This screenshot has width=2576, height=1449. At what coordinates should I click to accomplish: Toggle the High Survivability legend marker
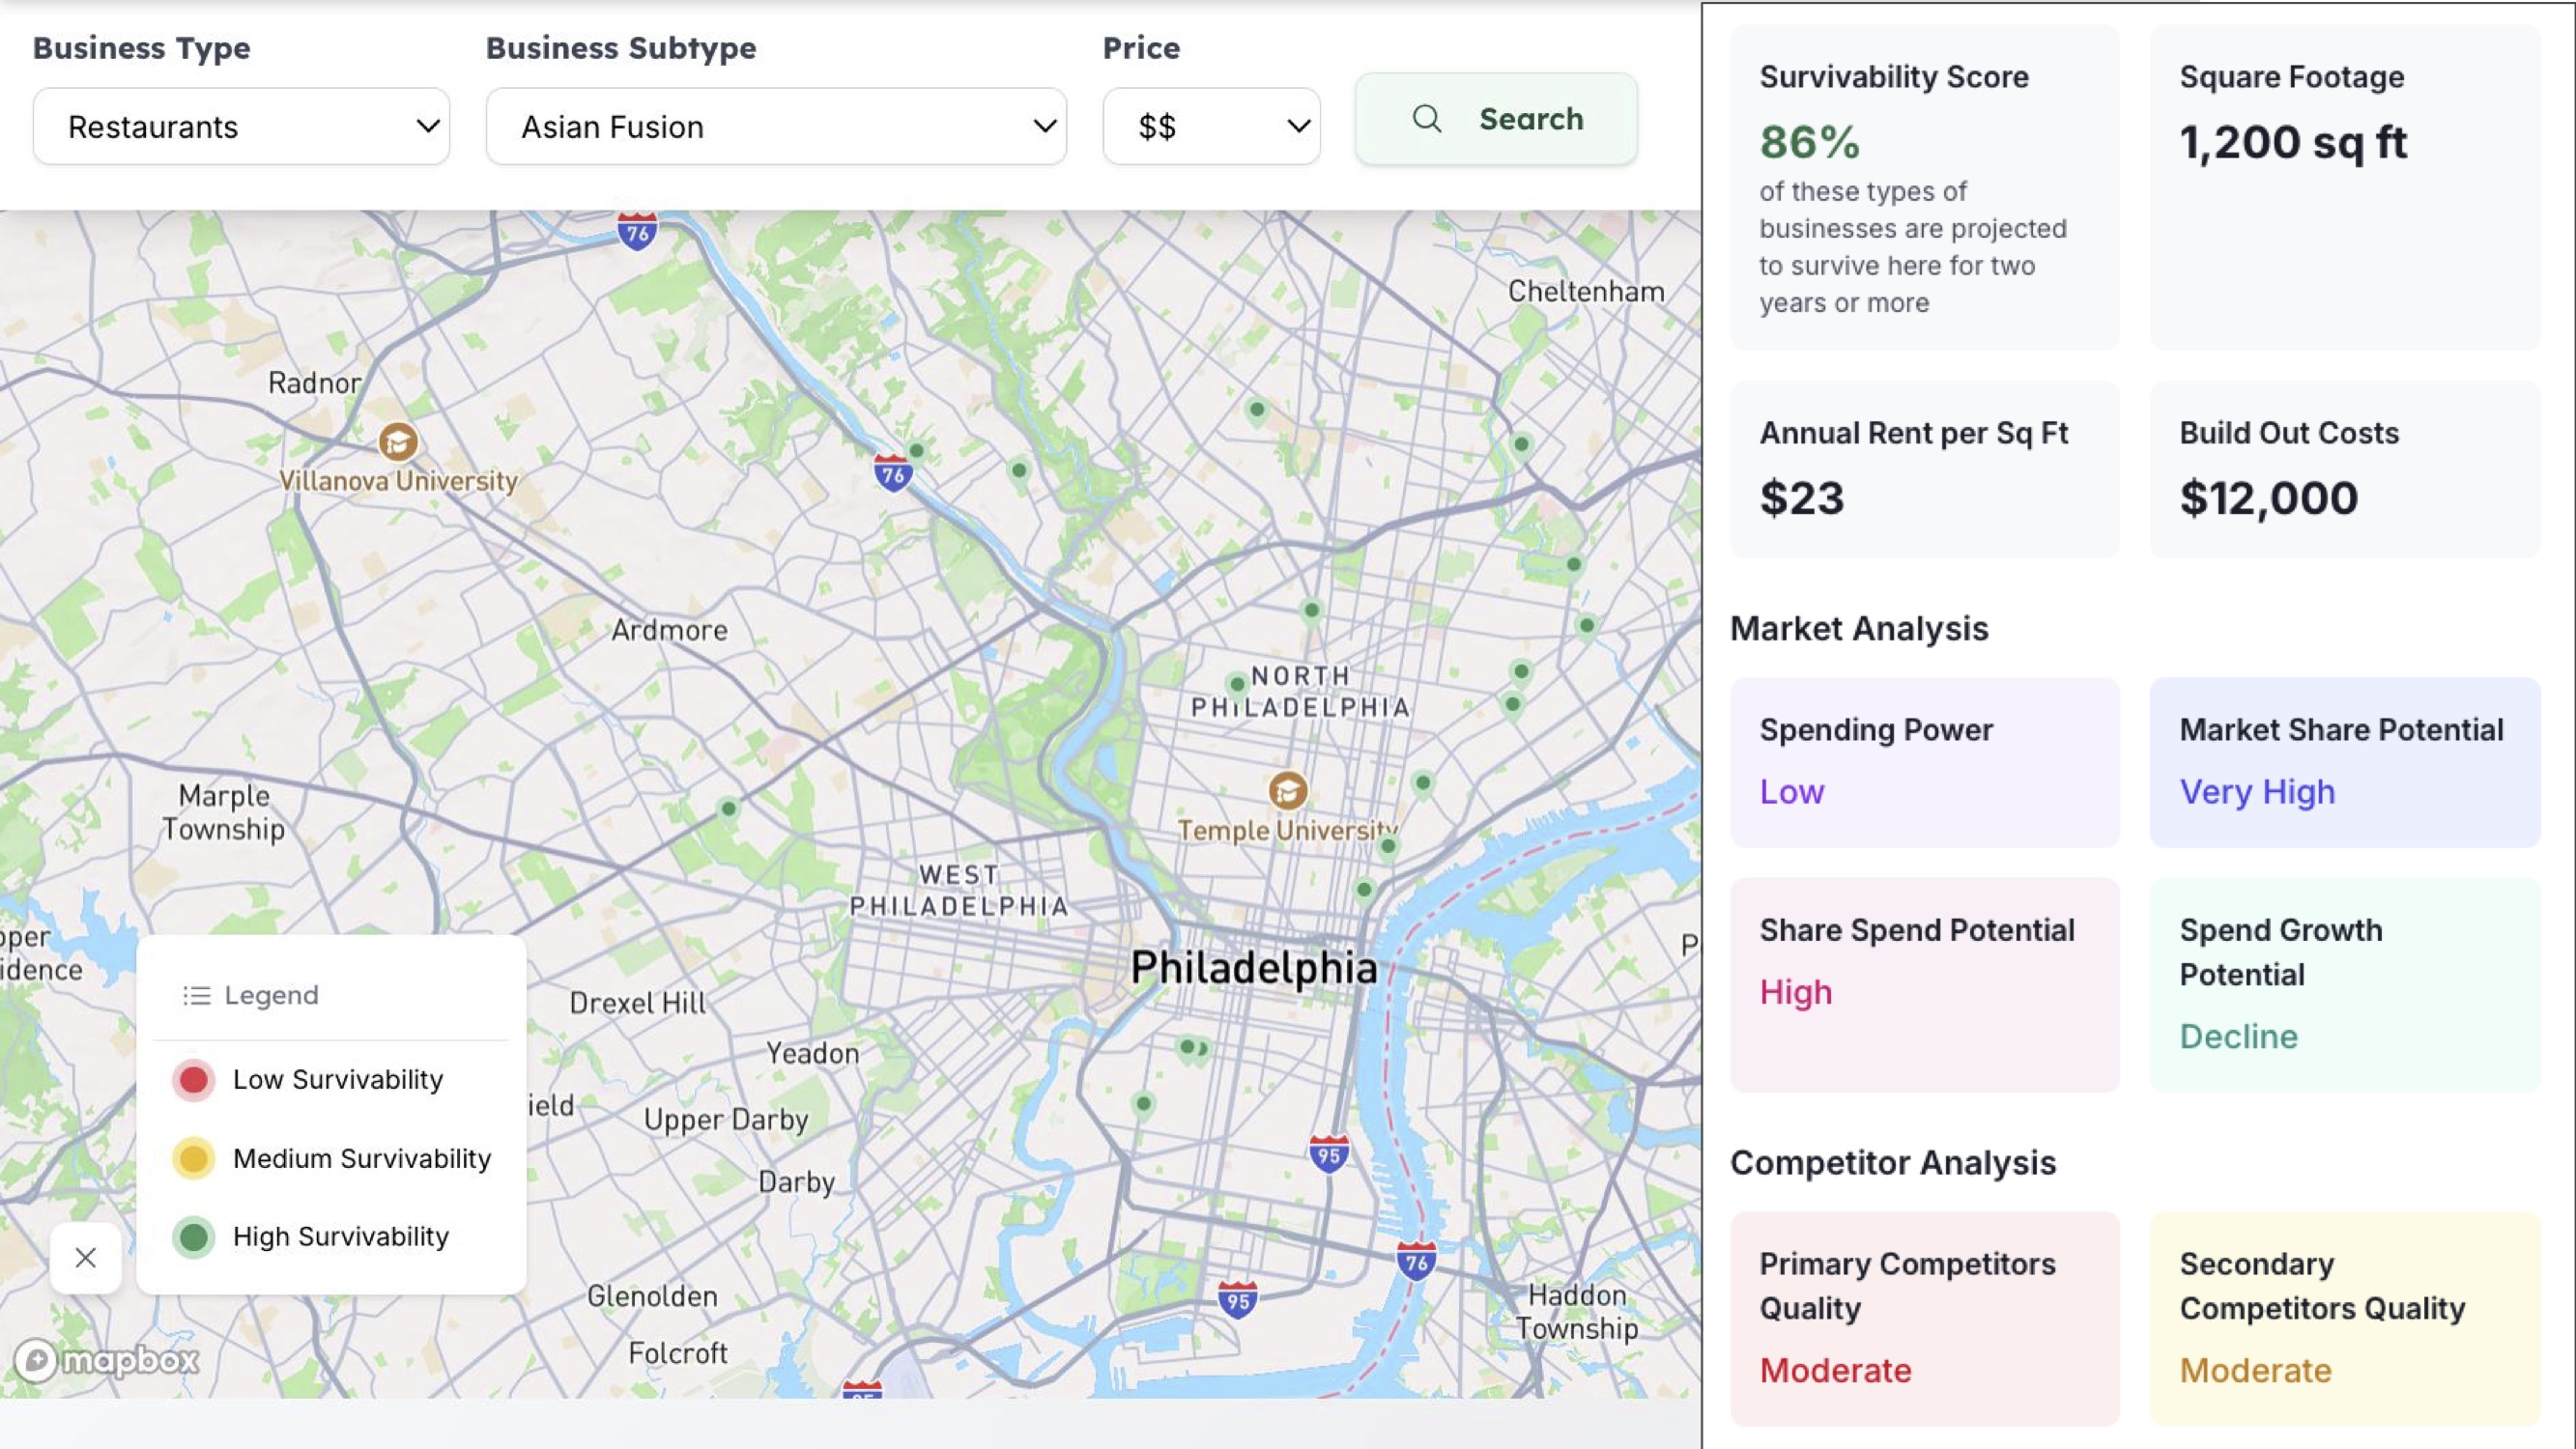[193, 1236]
